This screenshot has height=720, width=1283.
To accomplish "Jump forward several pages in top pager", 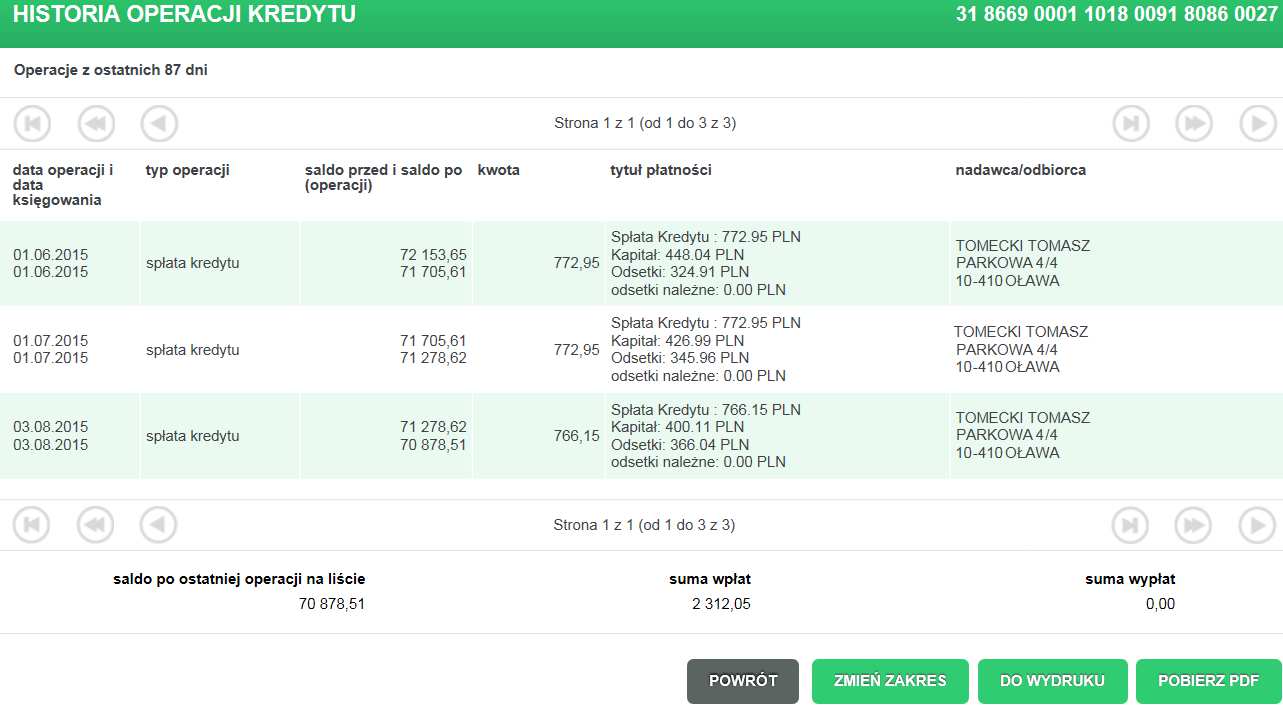I will 1194,124.
